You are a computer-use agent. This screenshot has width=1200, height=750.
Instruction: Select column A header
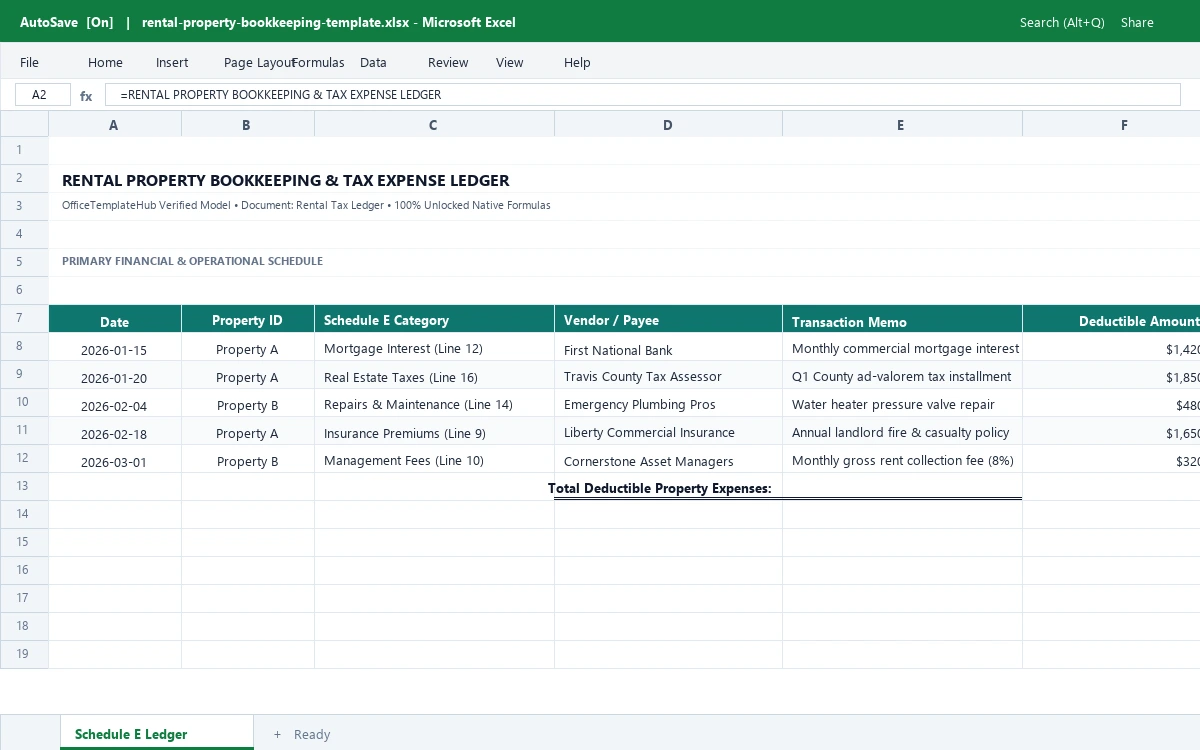(114, 124)
